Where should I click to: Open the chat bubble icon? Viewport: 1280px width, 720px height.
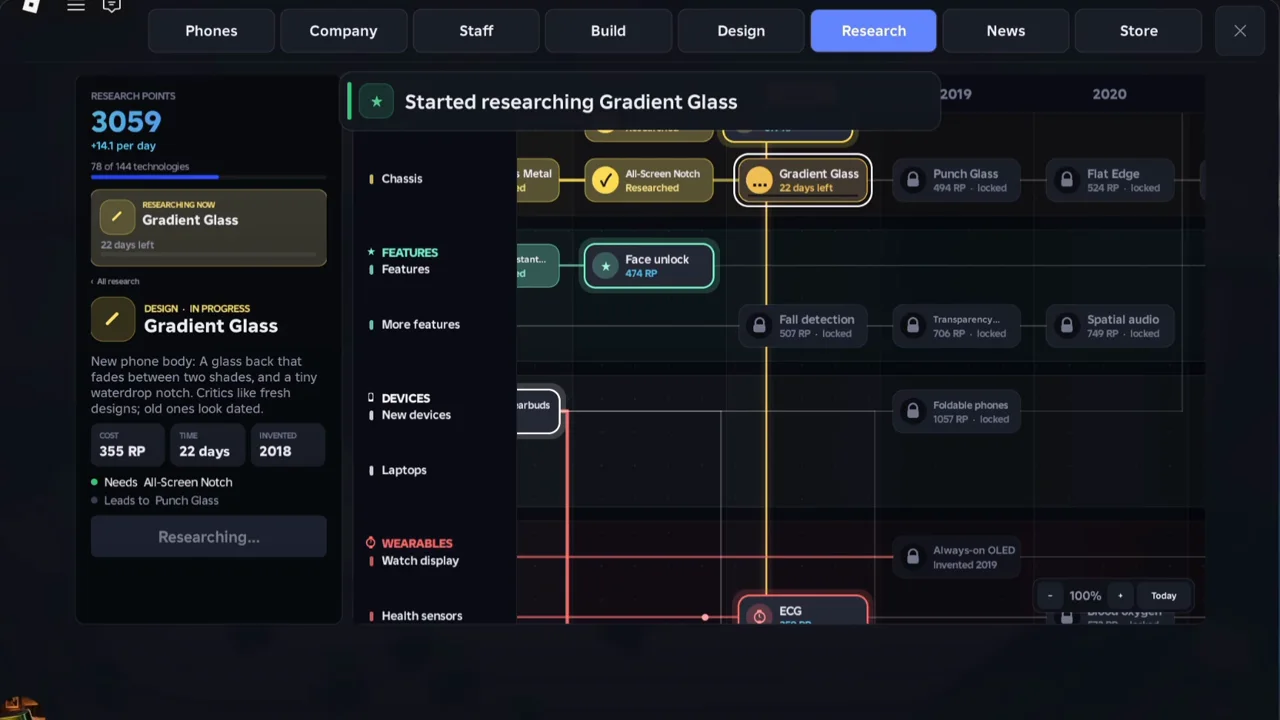[x=112, y=6]
